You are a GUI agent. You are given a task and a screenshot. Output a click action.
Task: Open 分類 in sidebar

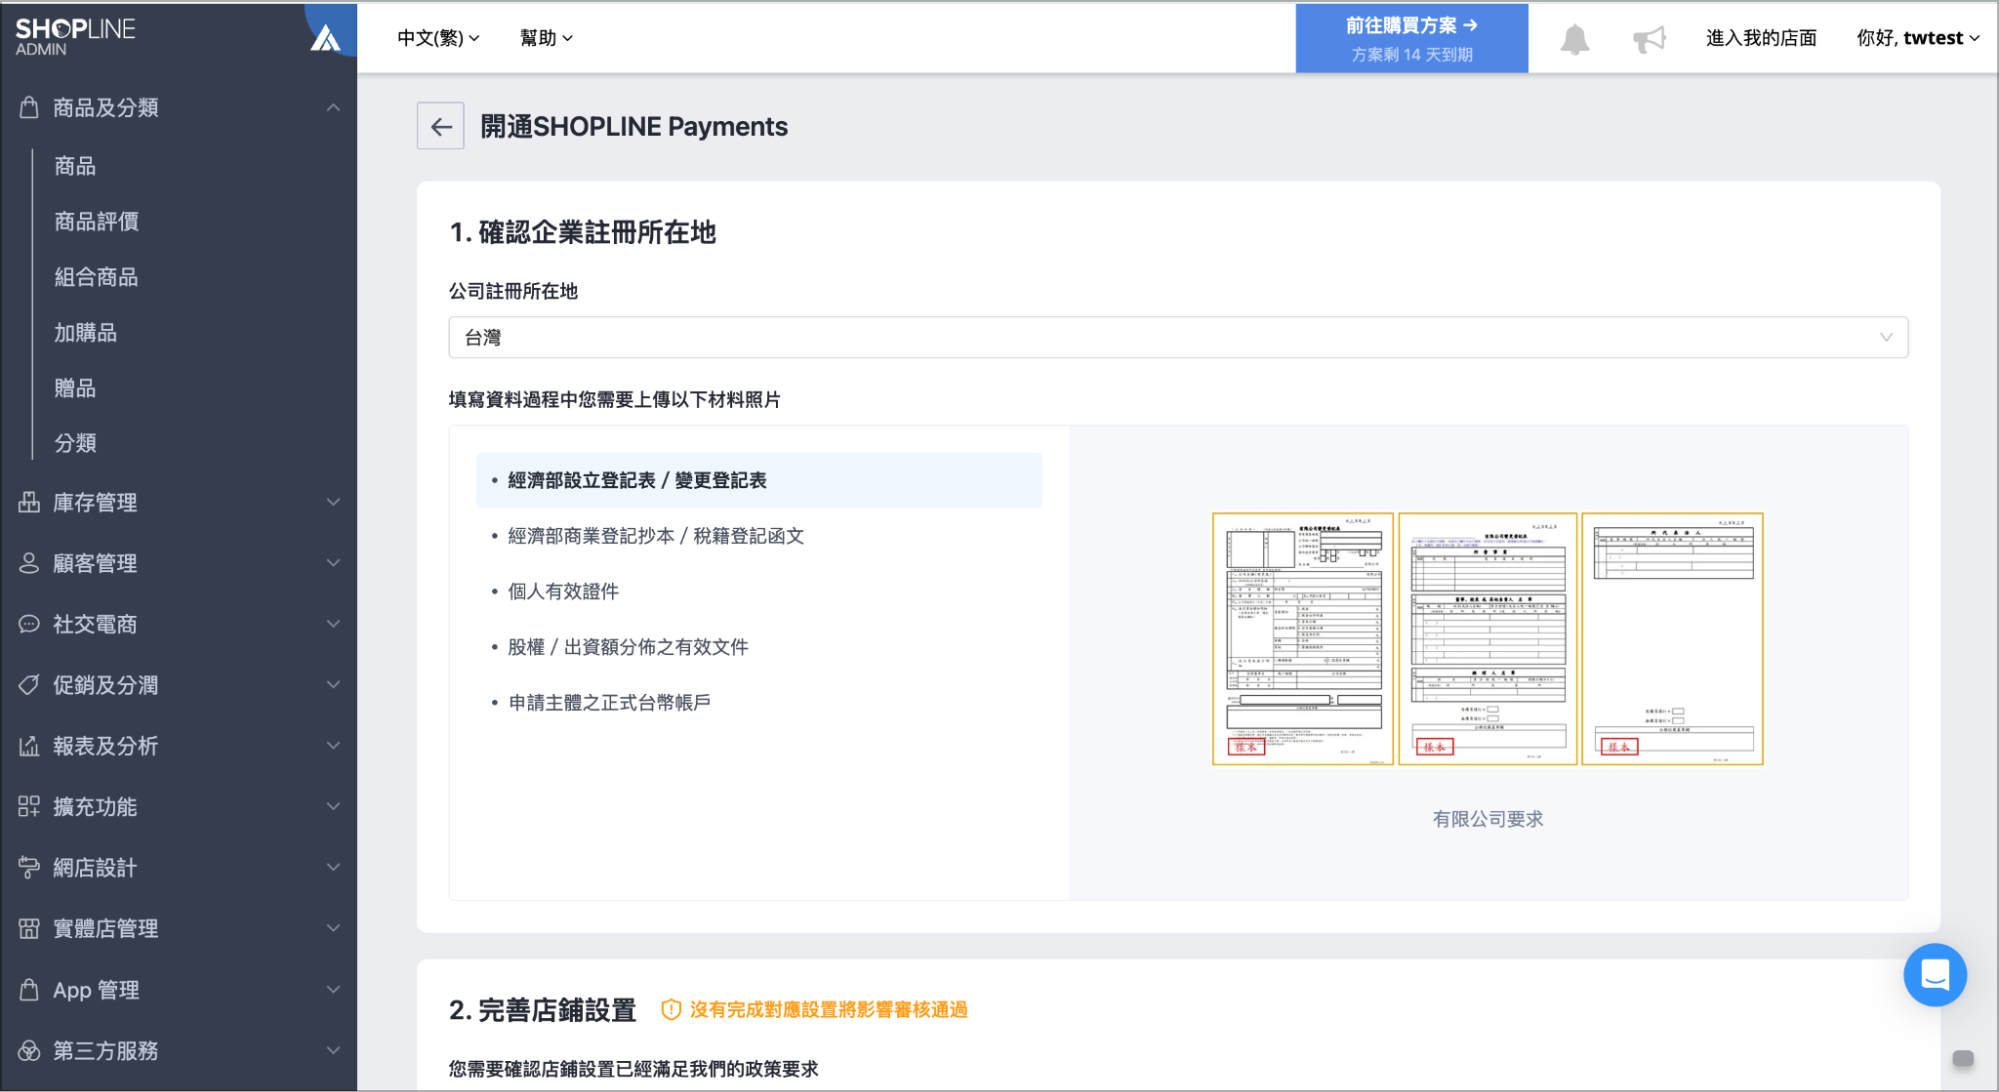75,443
